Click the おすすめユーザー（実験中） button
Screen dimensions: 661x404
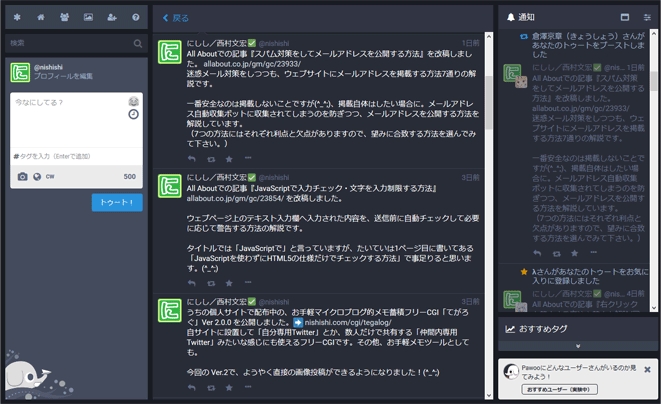pyautogui.click(x=559, y=389)
